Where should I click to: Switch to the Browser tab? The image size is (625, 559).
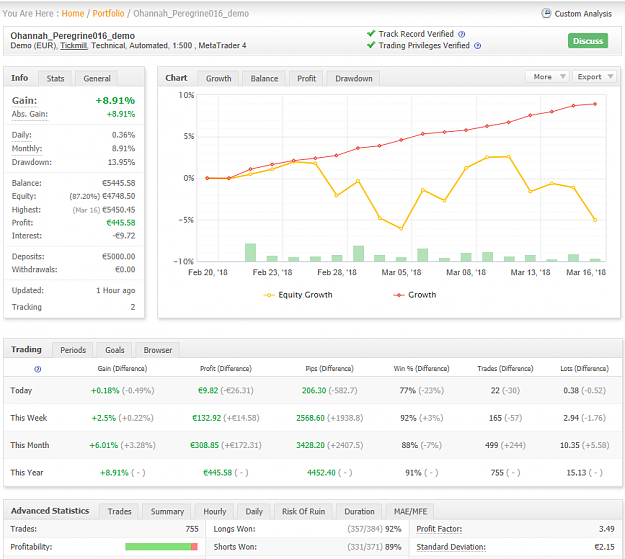point(157,350)
